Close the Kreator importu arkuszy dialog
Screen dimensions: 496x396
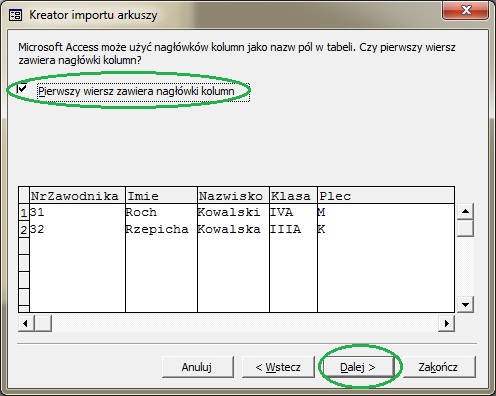[x=466, y=10]
